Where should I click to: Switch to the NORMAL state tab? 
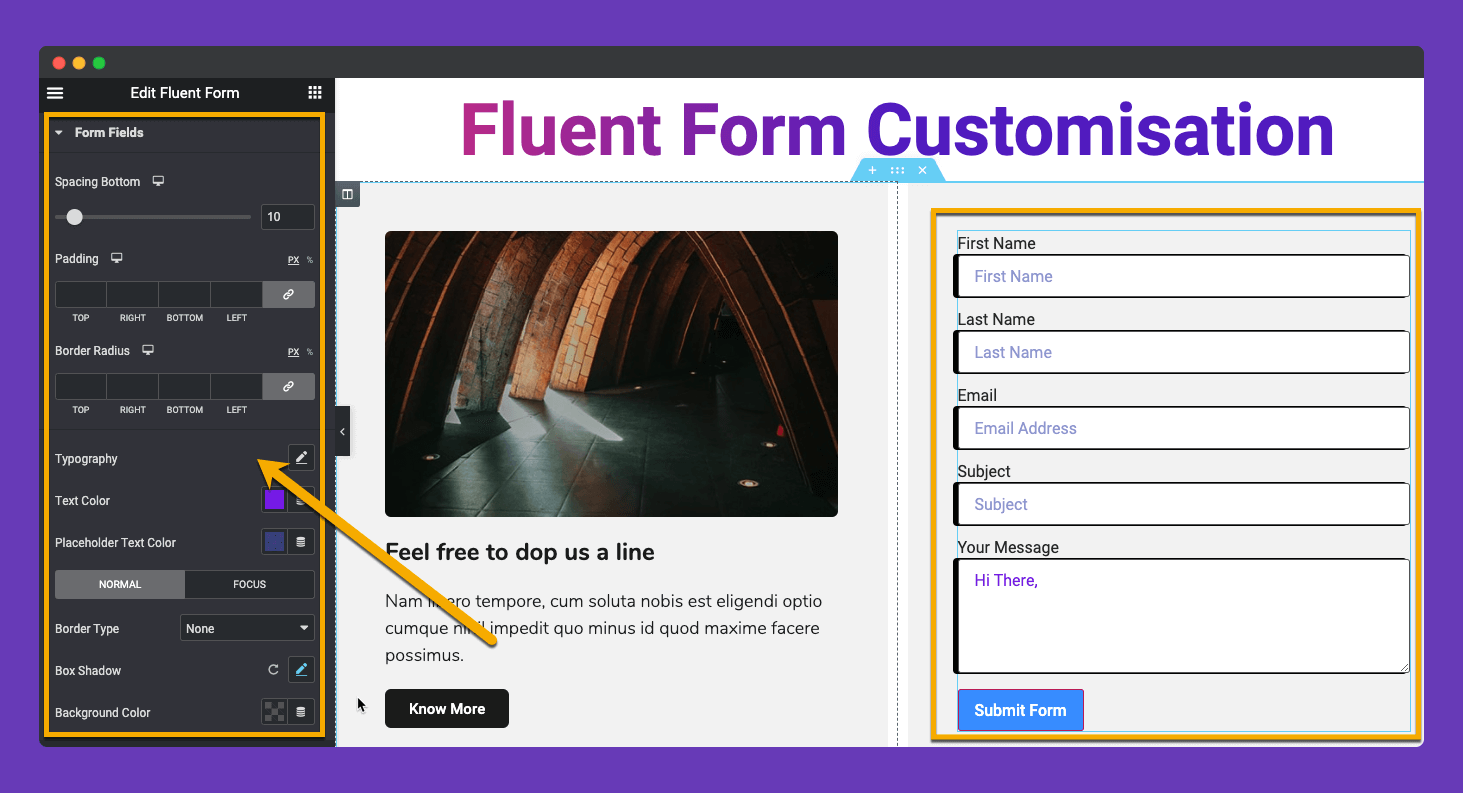pyautogui.click(x=120, y=584)
